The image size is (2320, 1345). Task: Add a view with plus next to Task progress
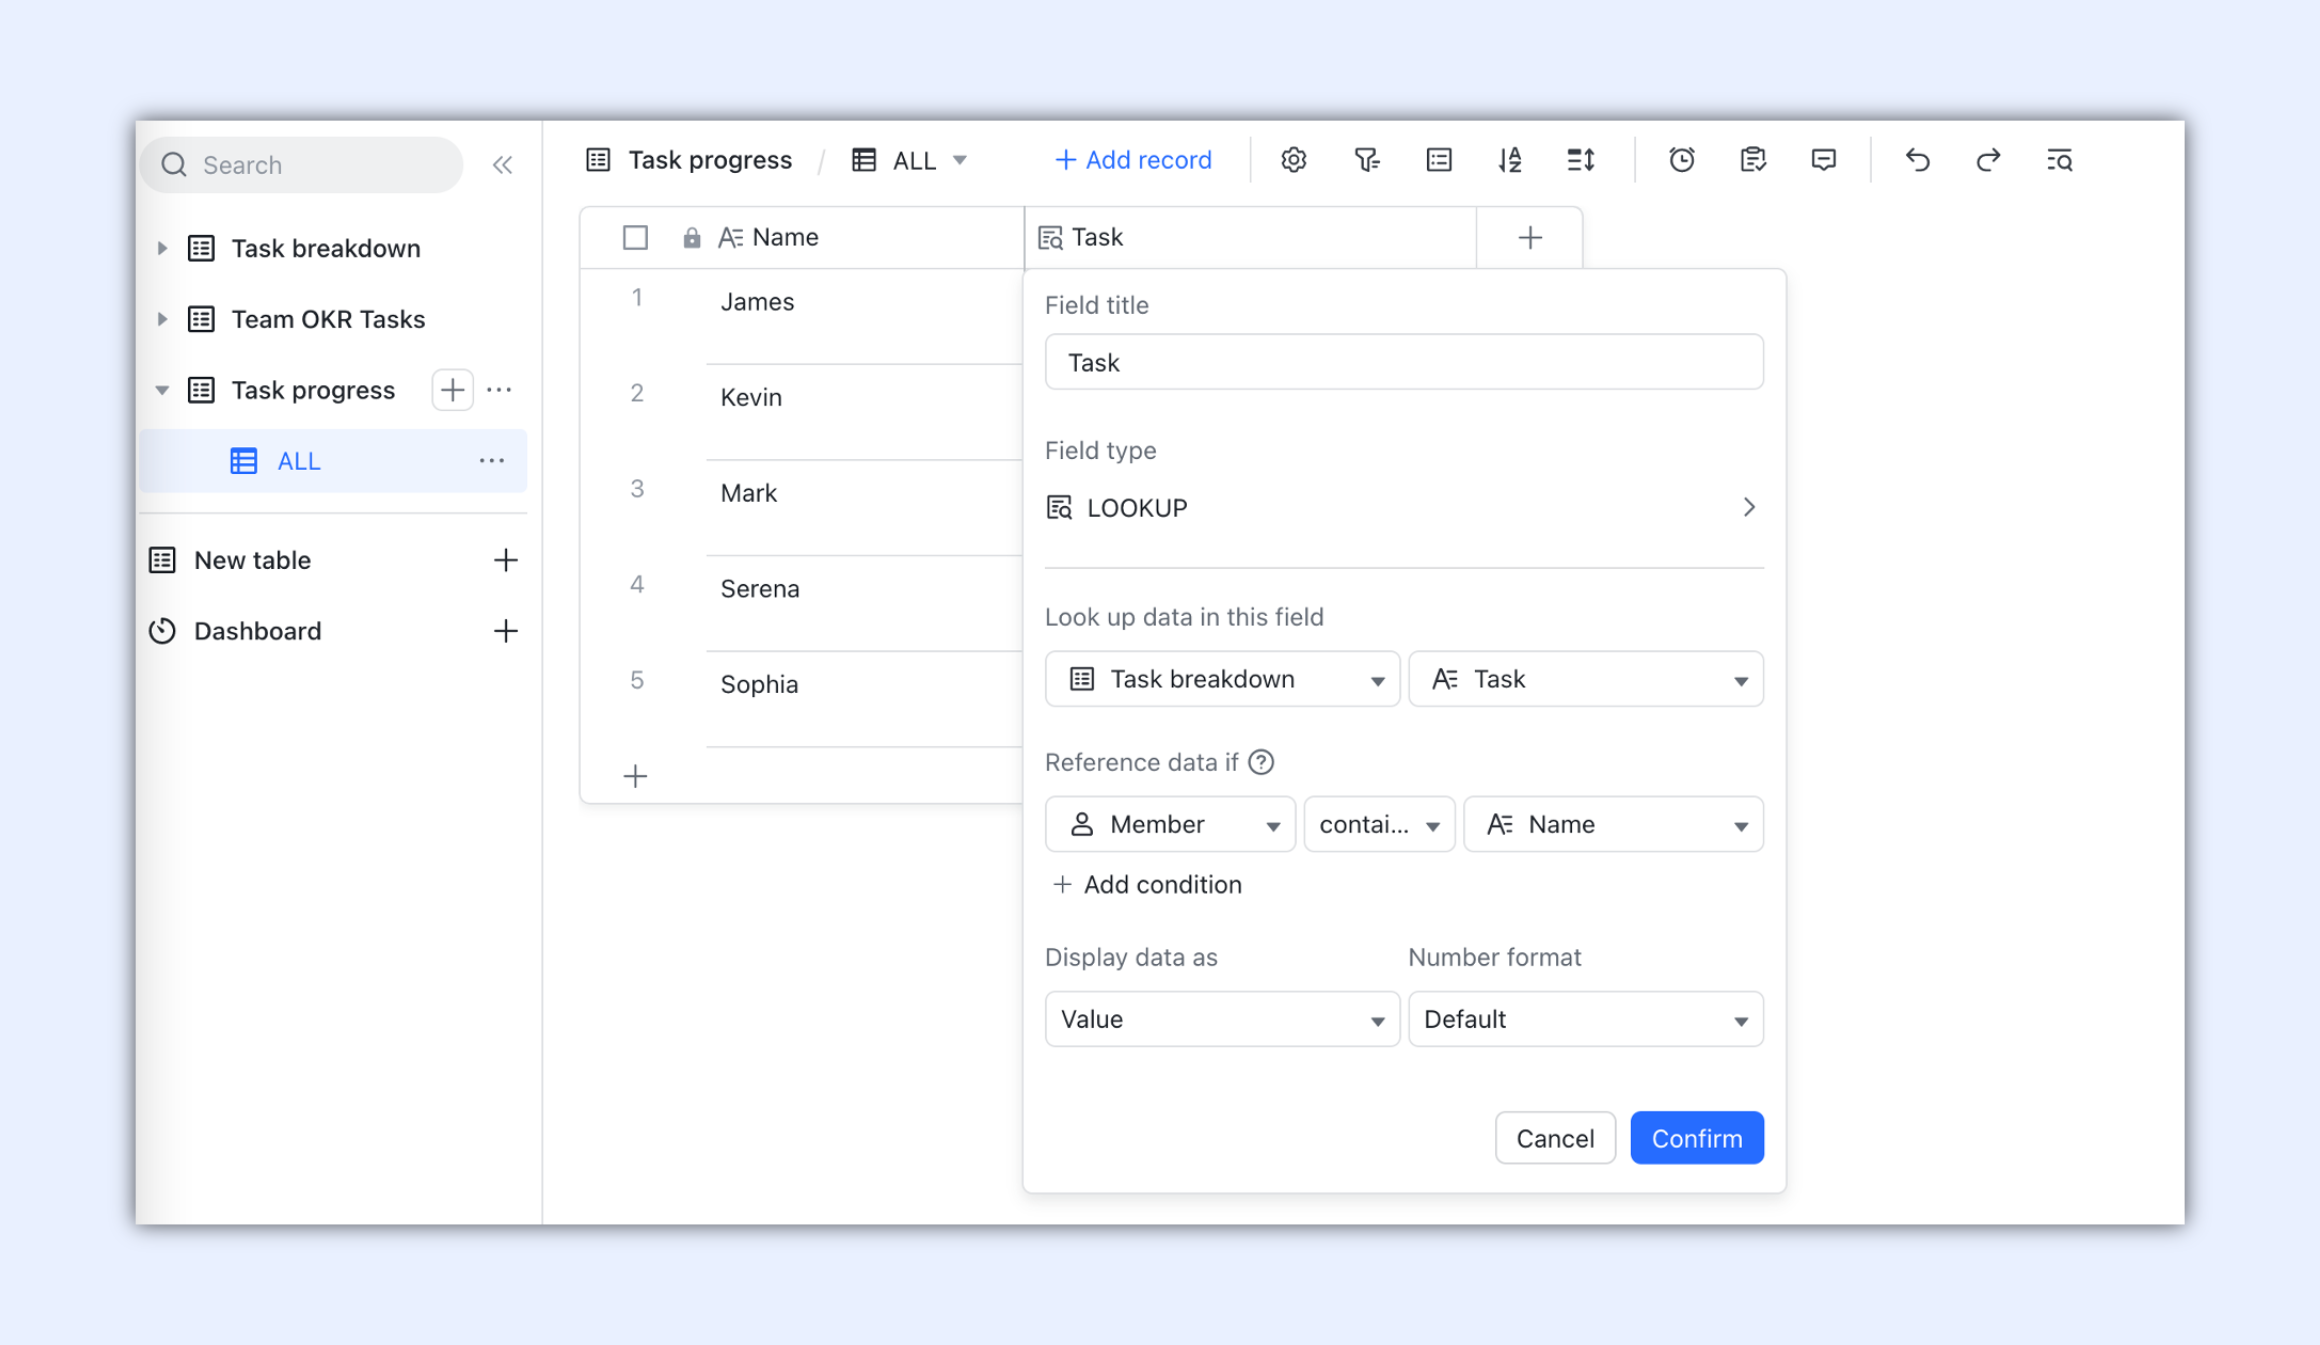[x=452, y=390]
